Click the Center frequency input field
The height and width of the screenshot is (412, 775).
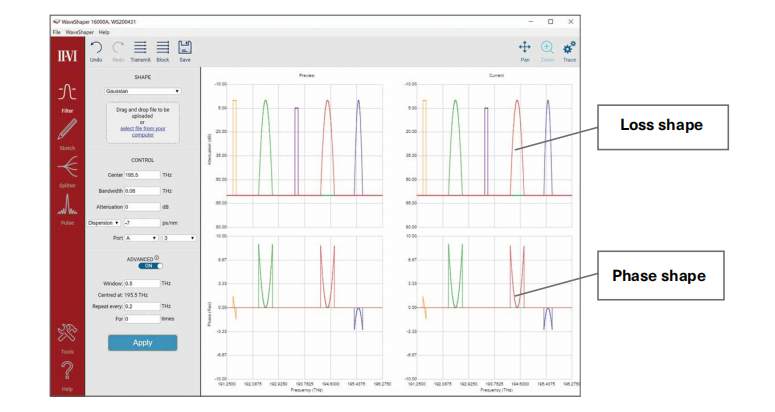[x=142, y=175]
